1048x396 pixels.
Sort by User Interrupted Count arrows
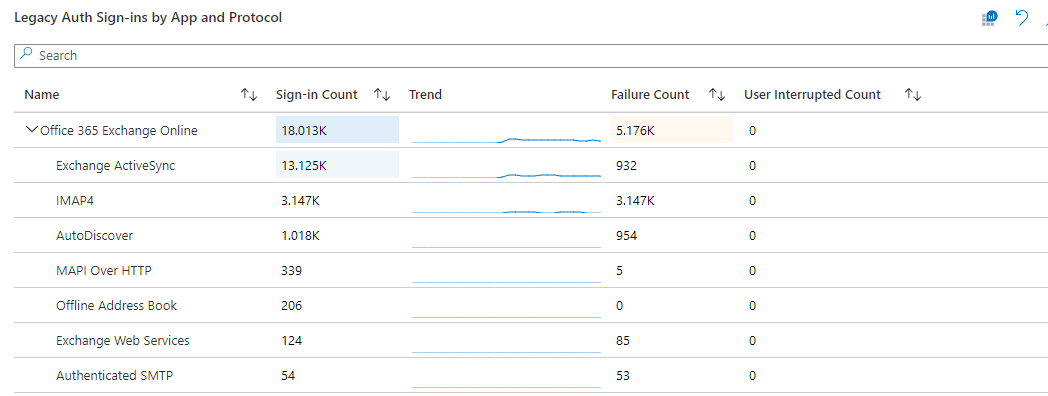pos(913,95)
